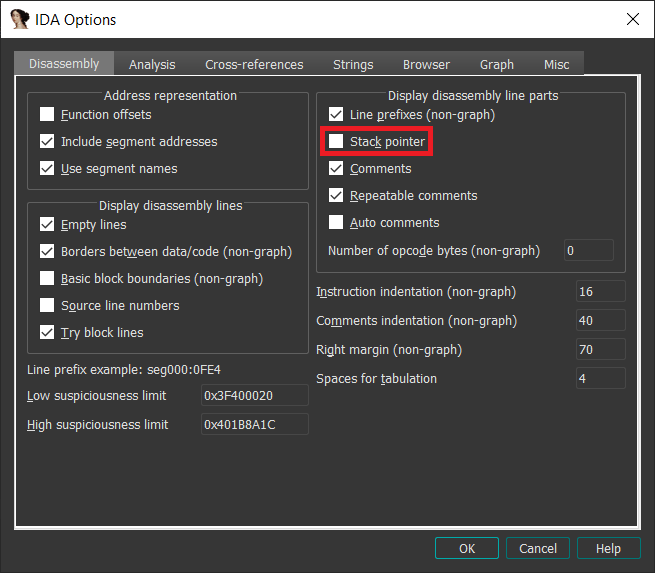The height and width of the screenshot is (573, 655).
Task: Disable the Empty lines checkbox
Action: coord(47,224)
